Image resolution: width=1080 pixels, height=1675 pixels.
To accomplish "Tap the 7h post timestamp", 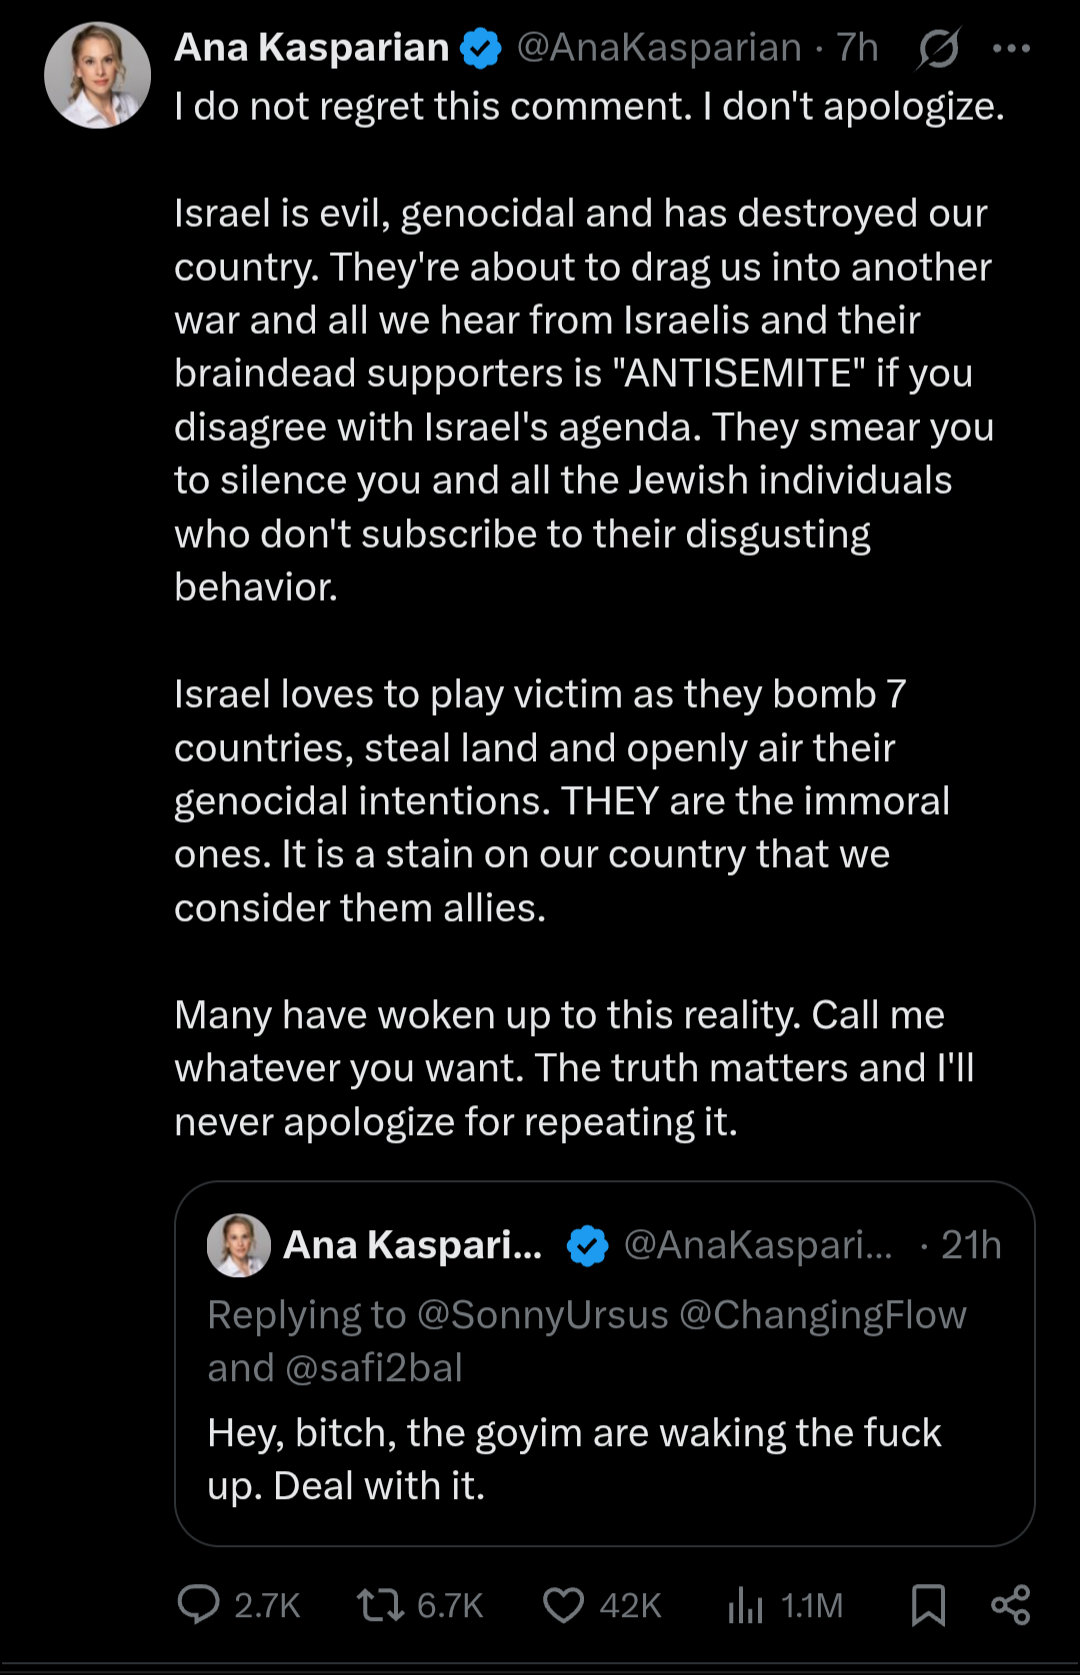I will 858,48.
